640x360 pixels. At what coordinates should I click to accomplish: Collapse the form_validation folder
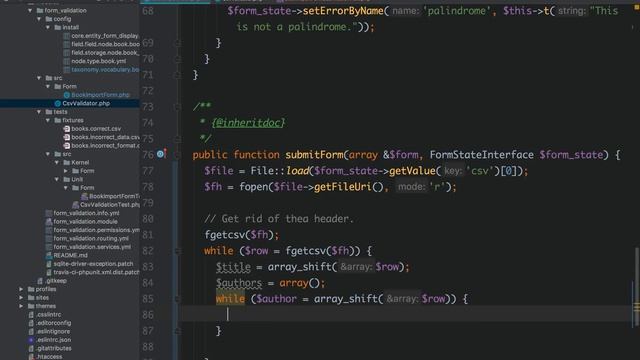(30, 11)
